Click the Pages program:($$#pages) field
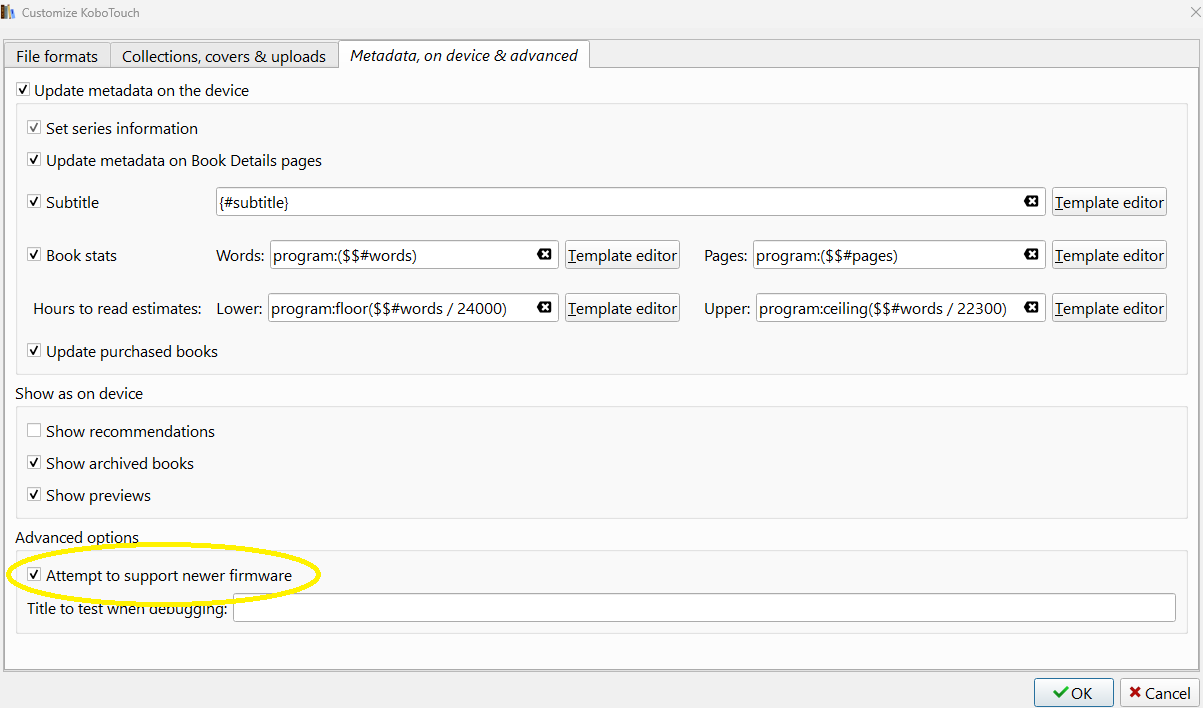This screenshot has width=1203, height=708. [x=899, y=255]
